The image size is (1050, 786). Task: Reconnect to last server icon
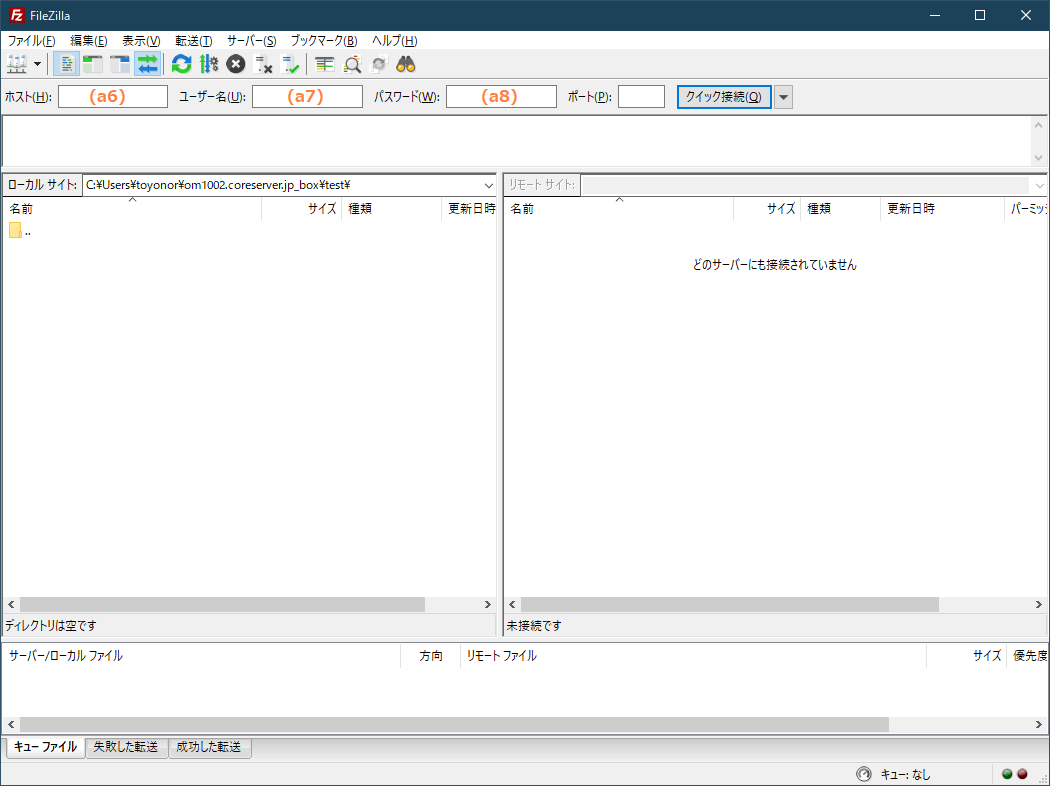tap(290, 64)
